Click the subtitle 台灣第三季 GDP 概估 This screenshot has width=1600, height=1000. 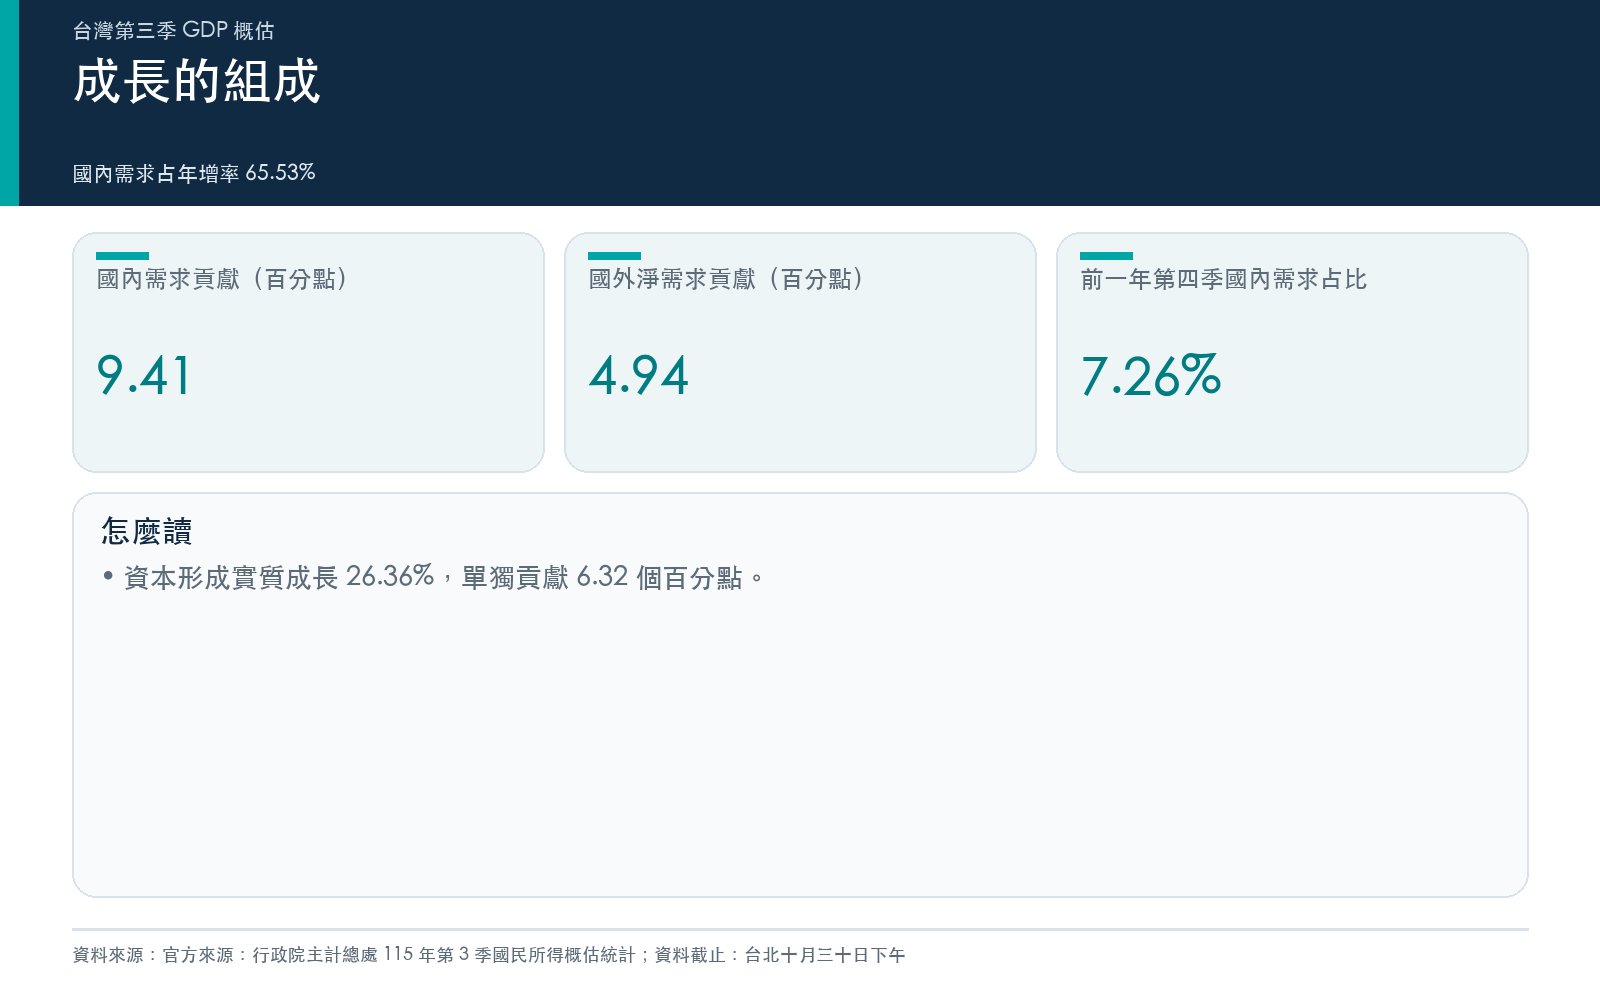174,31
